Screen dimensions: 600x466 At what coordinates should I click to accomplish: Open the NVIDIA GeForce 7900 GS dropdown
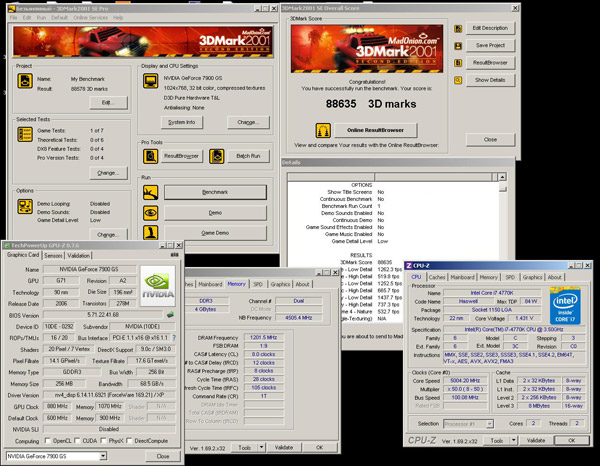click(101, 456)
